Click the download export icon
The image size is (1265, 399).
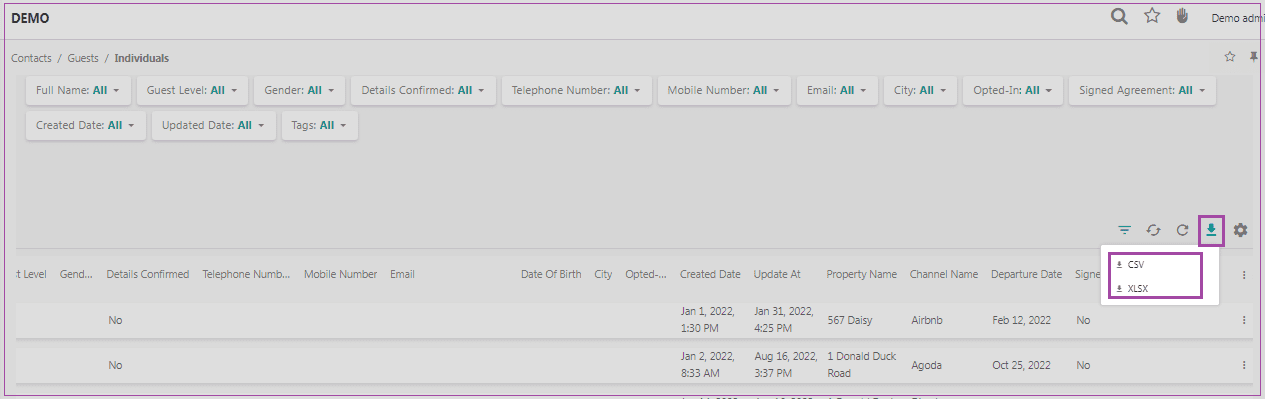pyautogui.click(x=1211, y=230)
